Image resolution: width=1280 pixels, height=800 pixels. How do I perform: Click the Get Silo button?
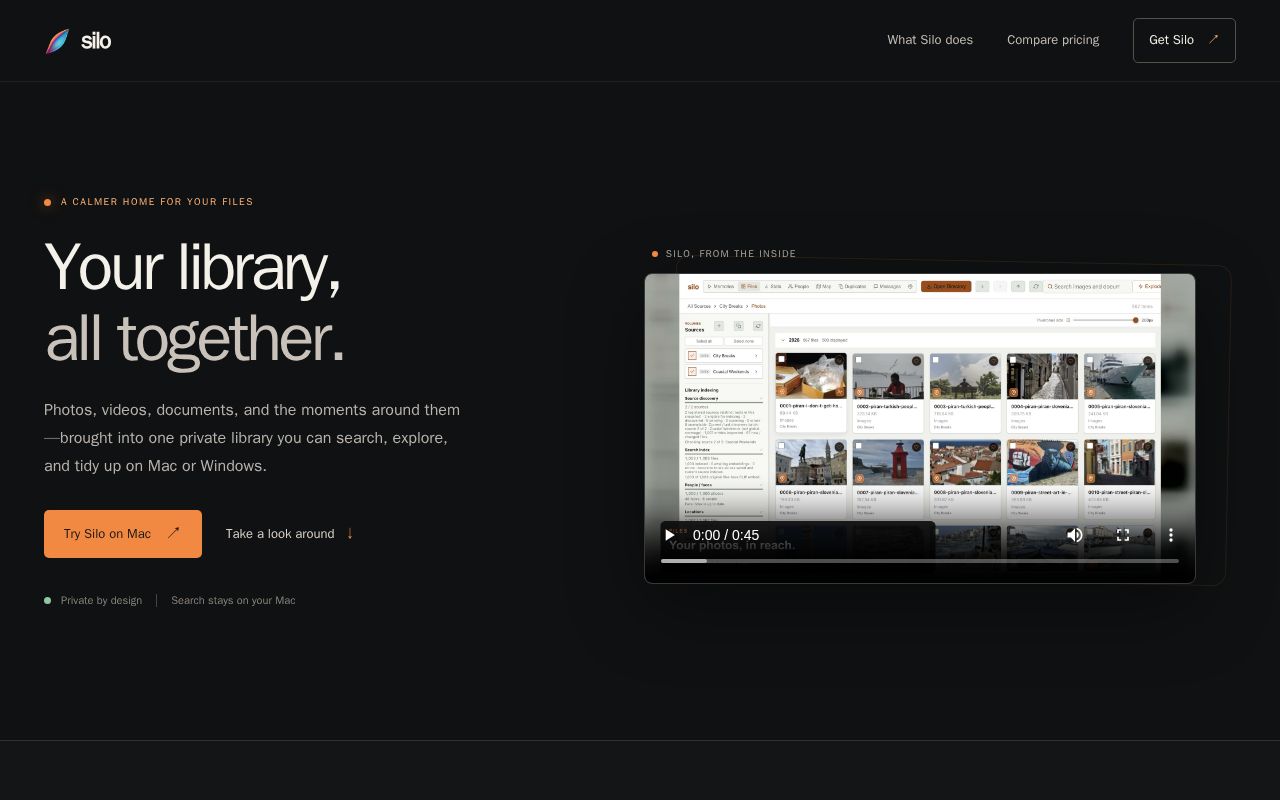click(x=1184, y=40)
